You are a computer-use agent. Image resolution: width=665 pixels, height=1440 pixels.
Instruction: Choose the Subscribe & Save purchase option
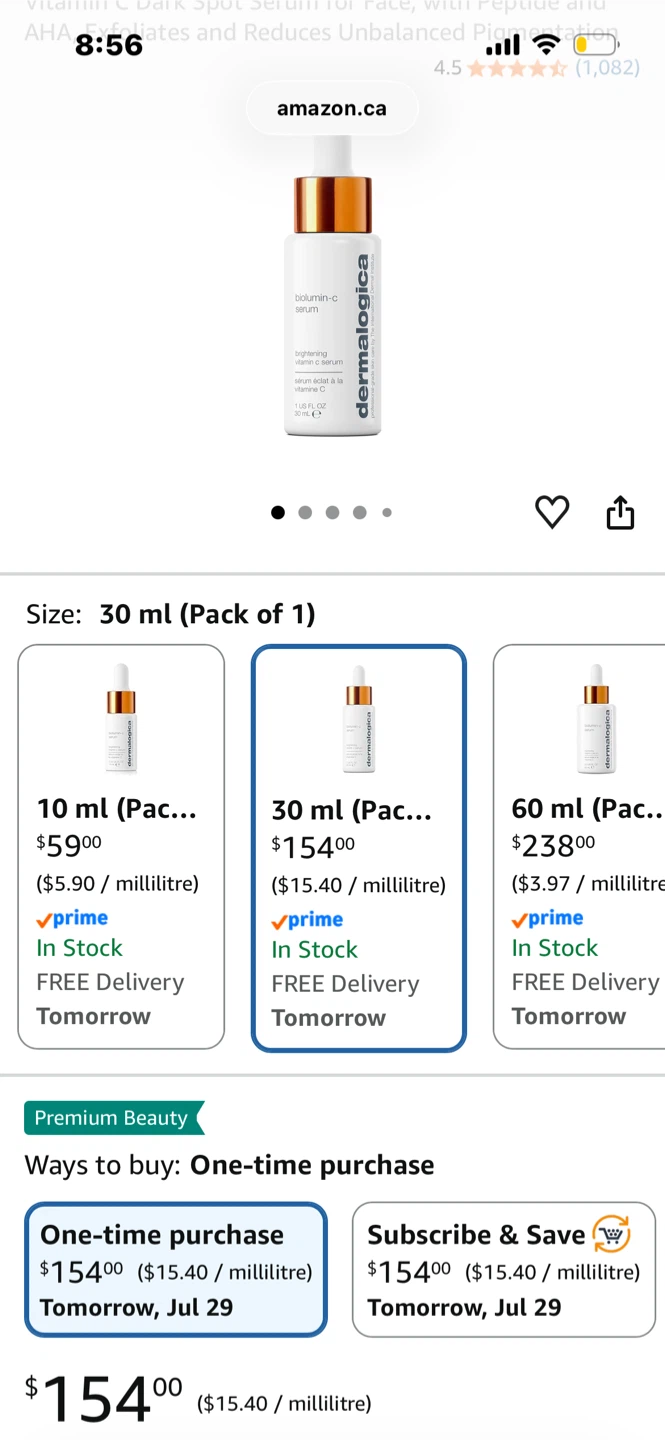pyautogui.click(x=504, y=1270)
